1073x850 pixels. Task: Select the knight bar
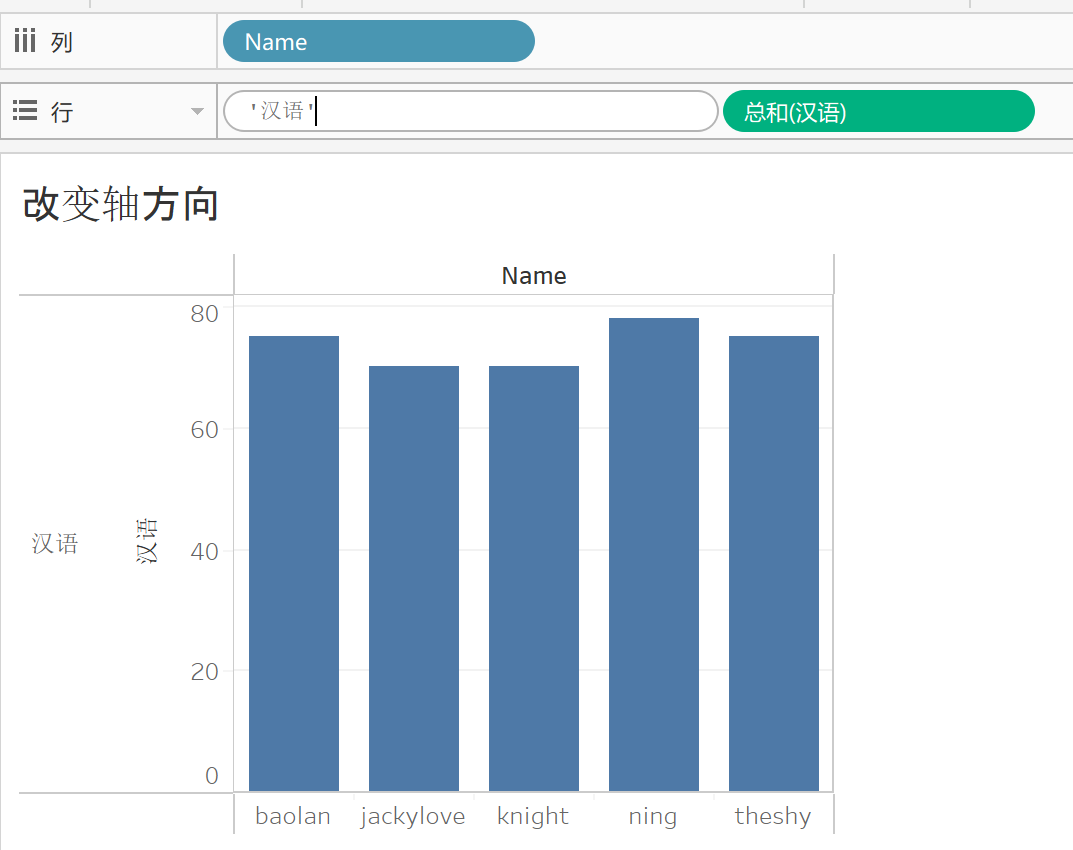(x=534, y=578)
